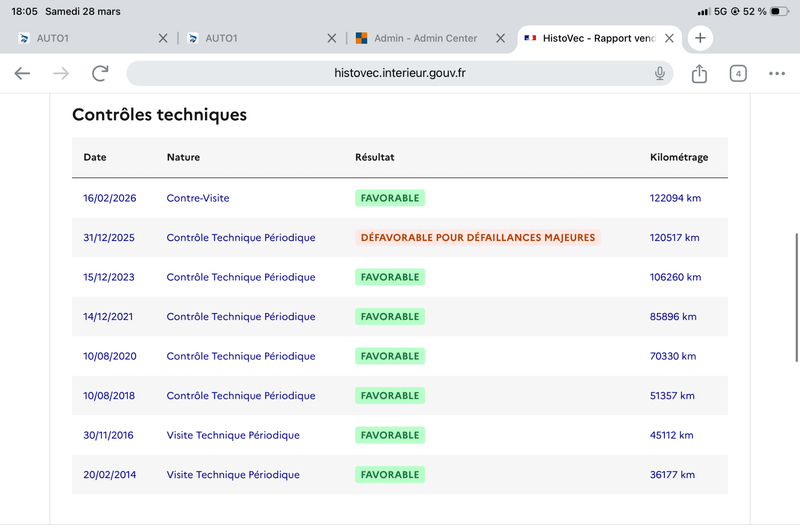Close the Admin - Admin Center tab

[x=498, y=38]
